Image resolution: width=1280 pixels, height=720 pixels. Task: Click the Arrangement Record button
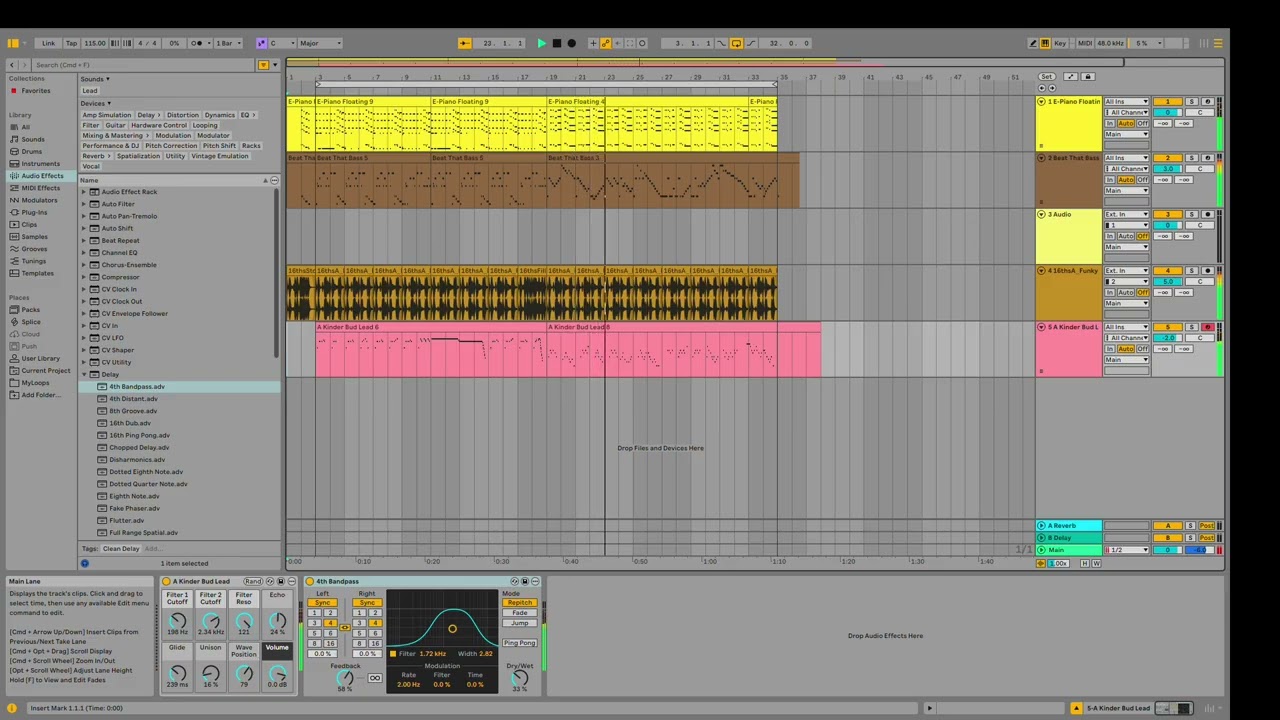(x=571, y=43)
